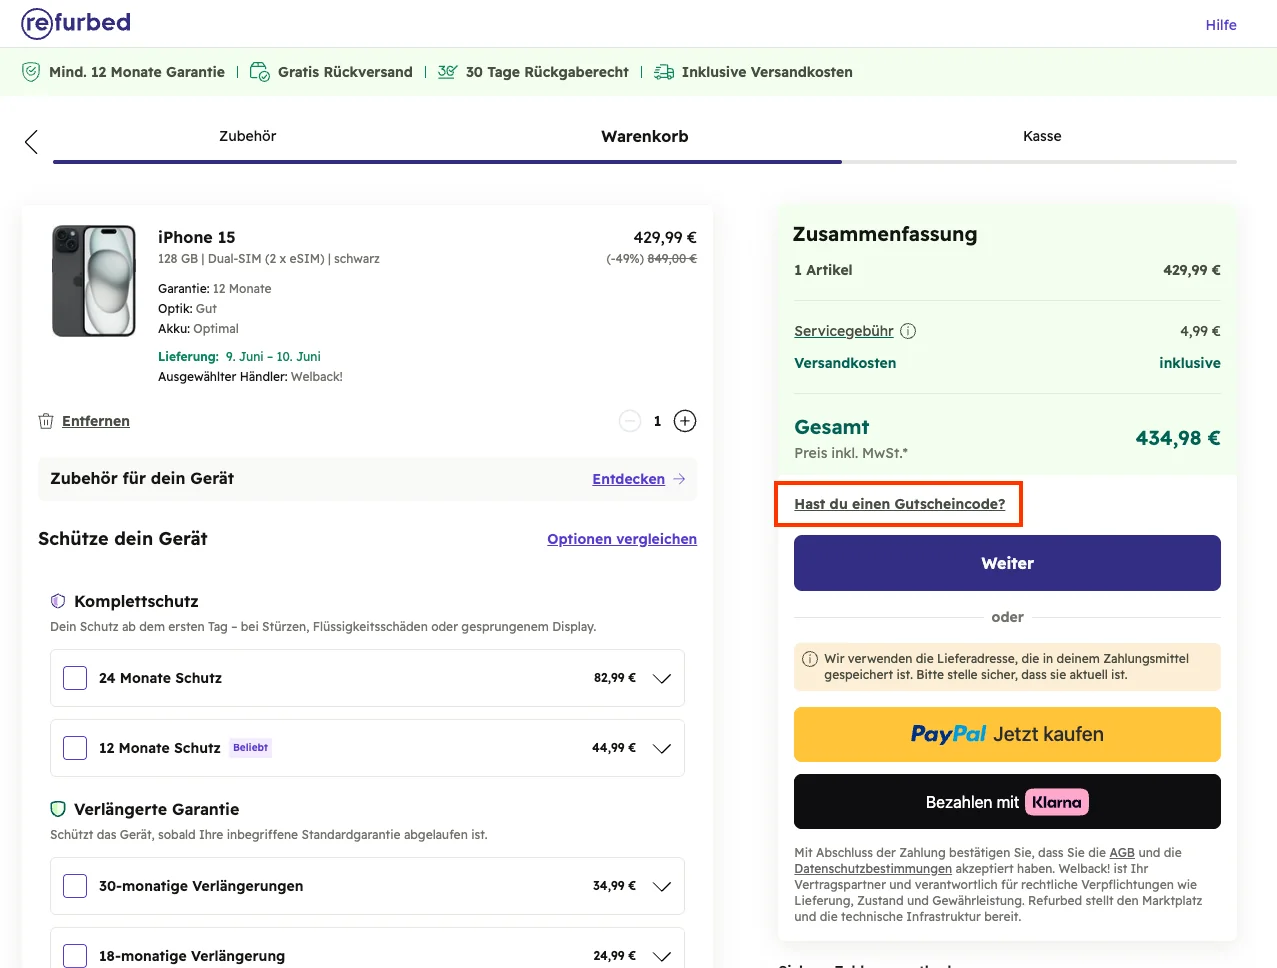
Task: Select the Warenkorb step
Action: (x=645, y=136)
